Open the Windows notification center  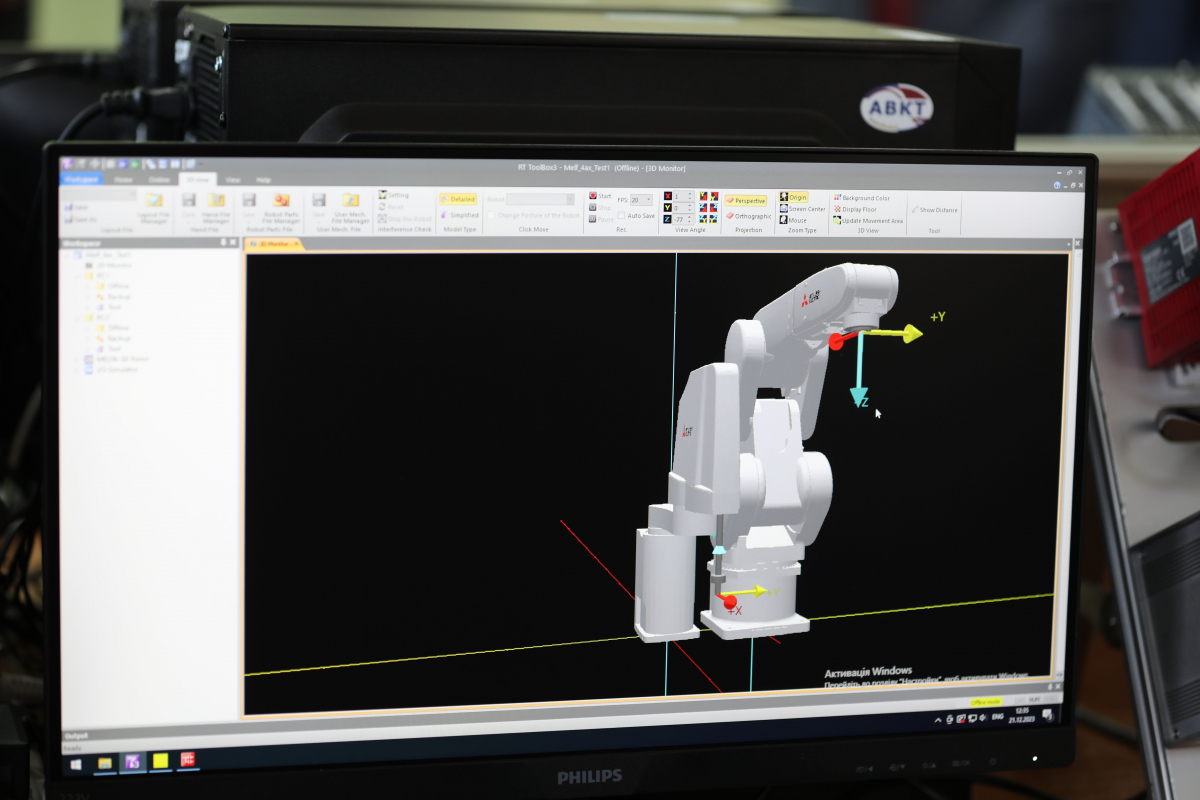coord(1047,714)
